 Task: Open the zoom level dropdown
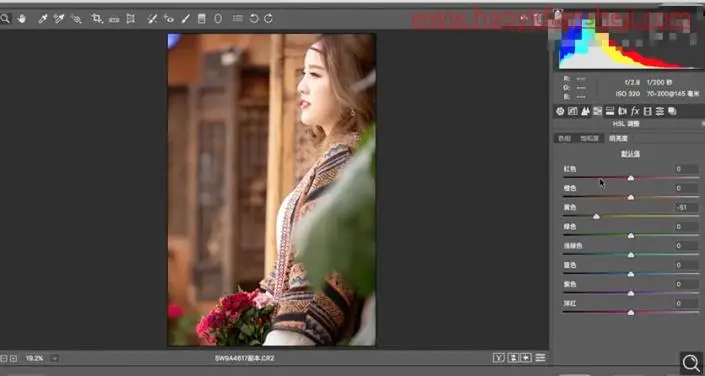click(54, 358)
